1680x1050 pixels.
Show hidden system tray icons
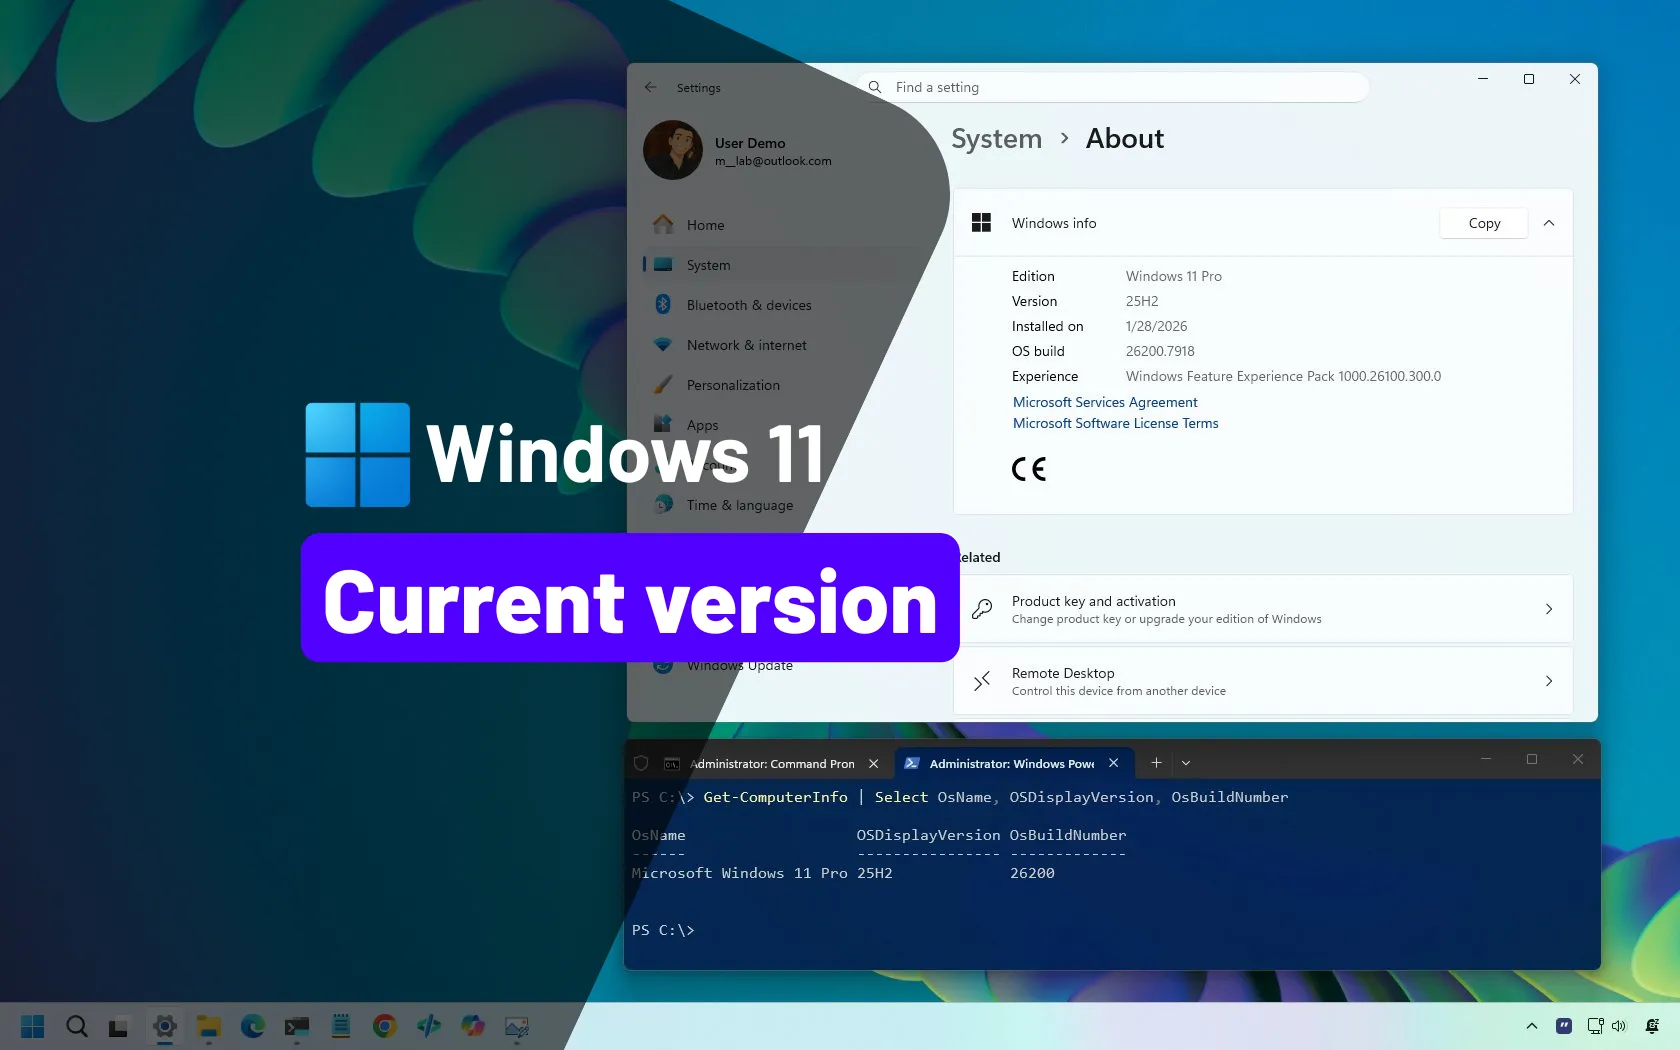point(1531,1026)
